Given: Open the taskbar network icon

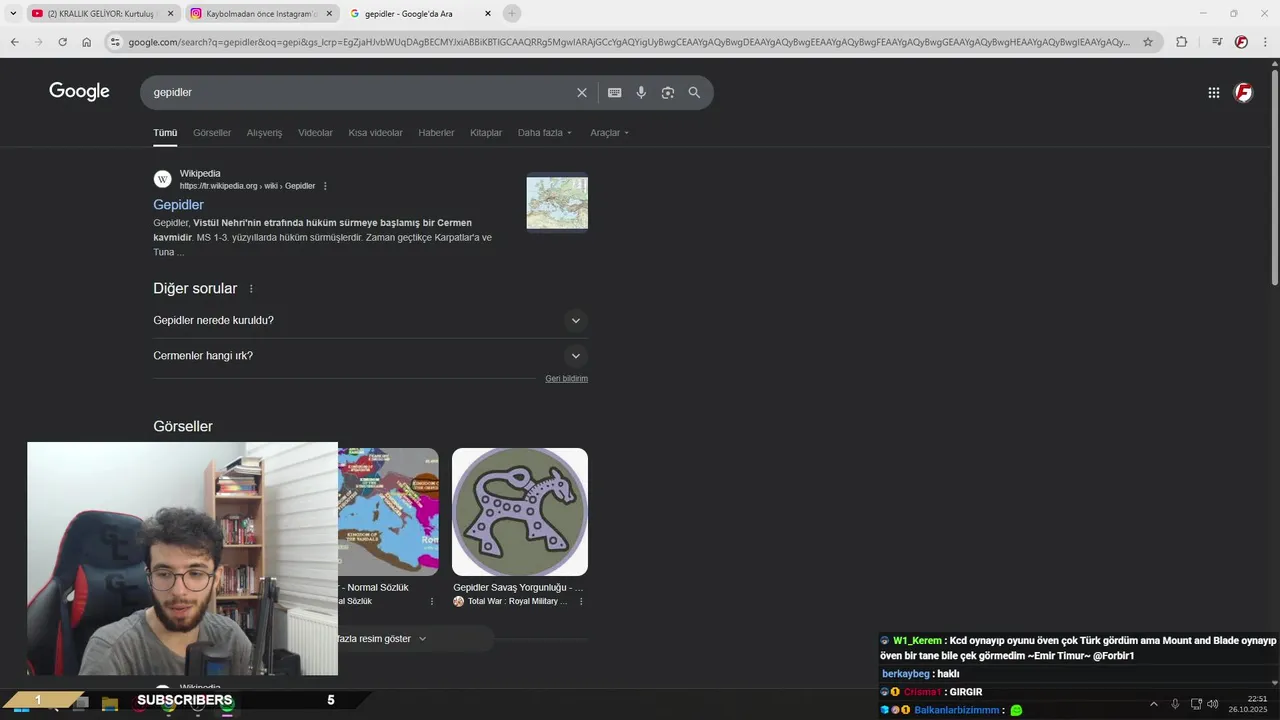Looking at the screenshot, I should click(x=1196, y=704).
